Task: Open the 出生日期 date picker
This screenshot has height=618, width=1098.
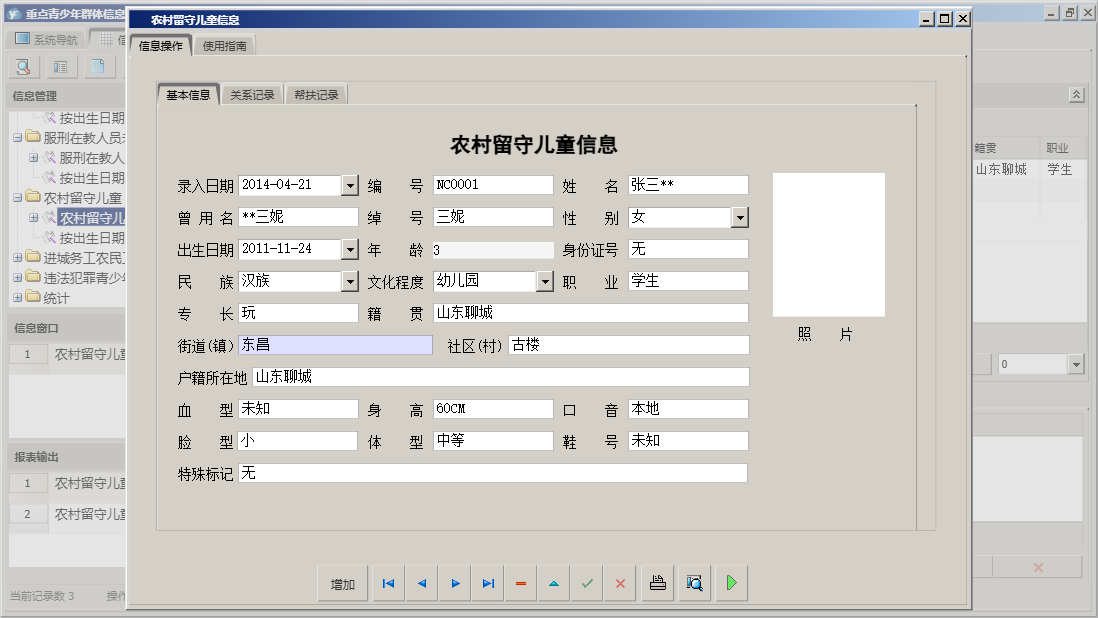Action: tap(349, 249)
